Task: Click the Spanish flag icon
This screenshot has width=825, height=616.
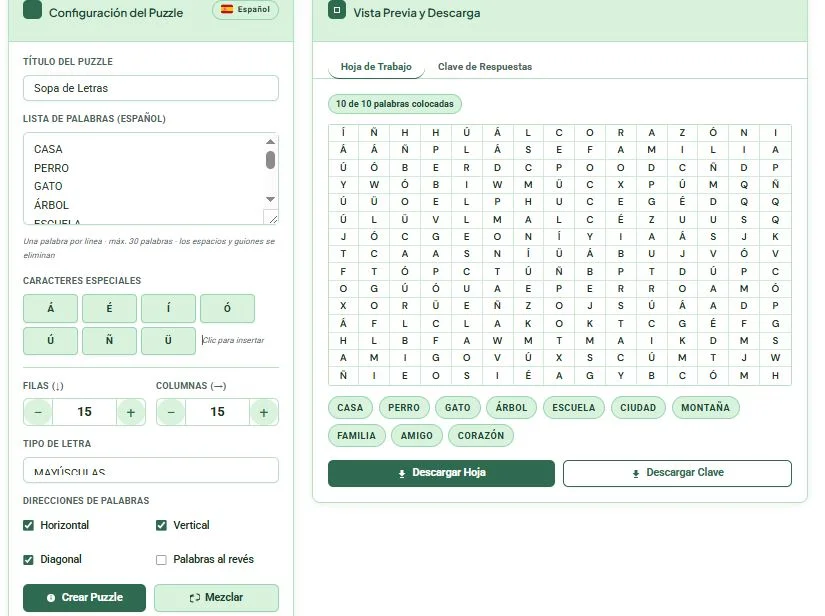Action: (227, 9)
